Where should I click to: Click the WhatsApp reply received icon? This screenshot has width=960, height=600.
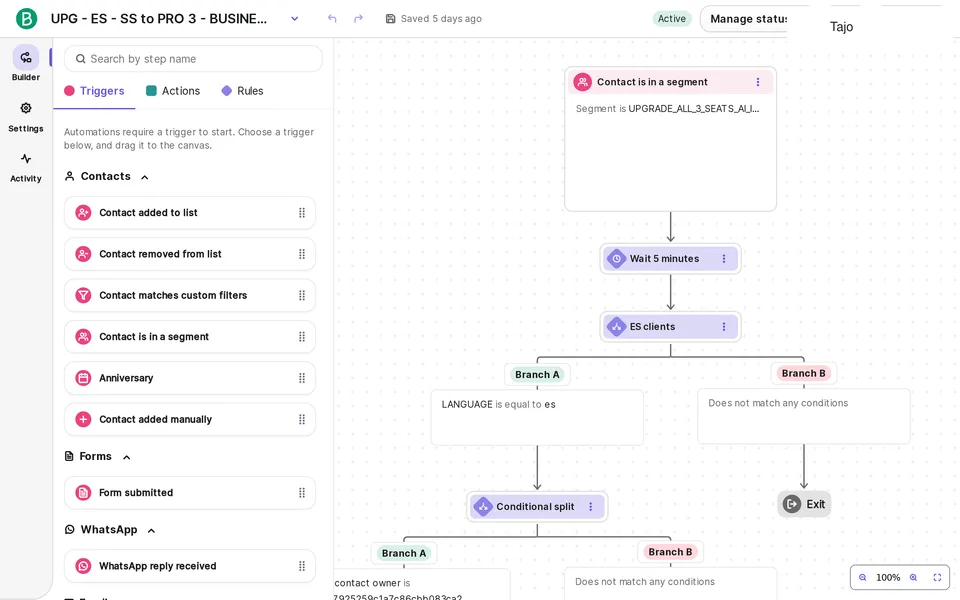83,566
